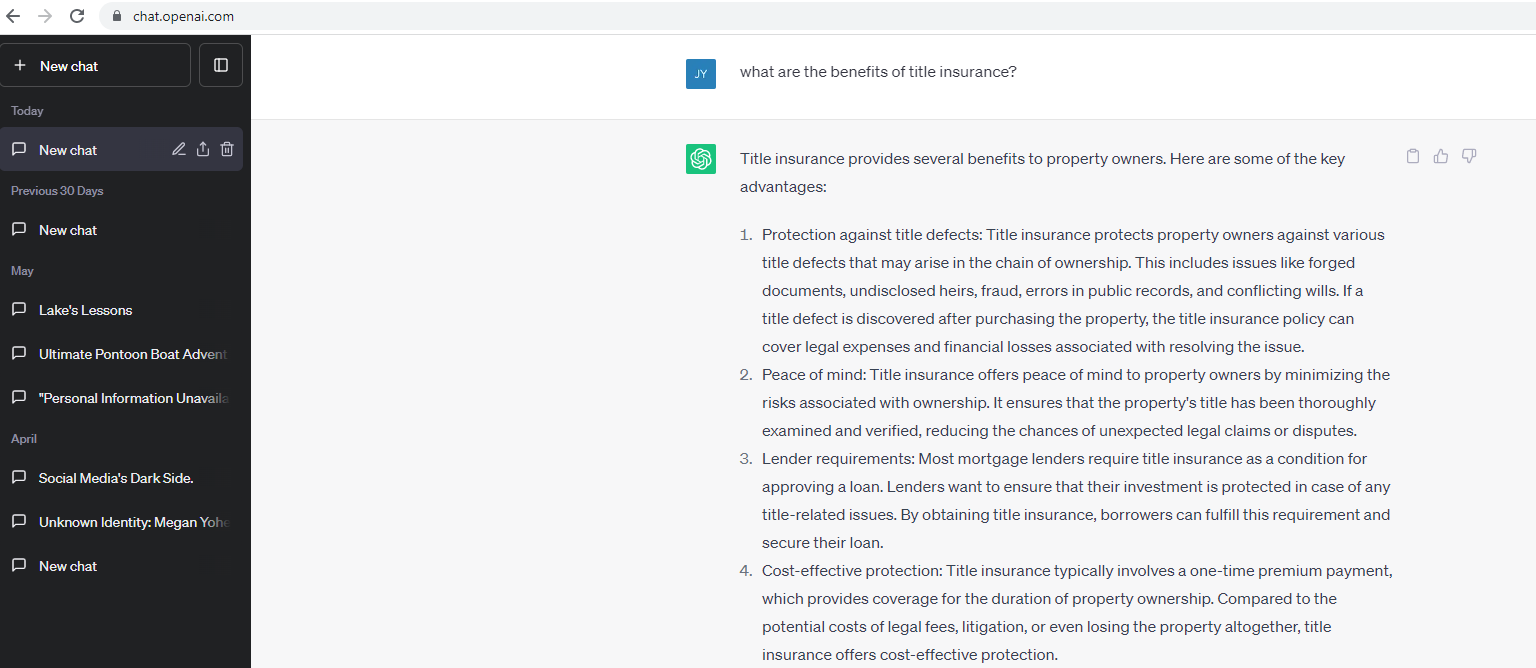Toggle the sidebar with the collapse button
Viewport: 1536px width, 668px height.
(221, 65)
